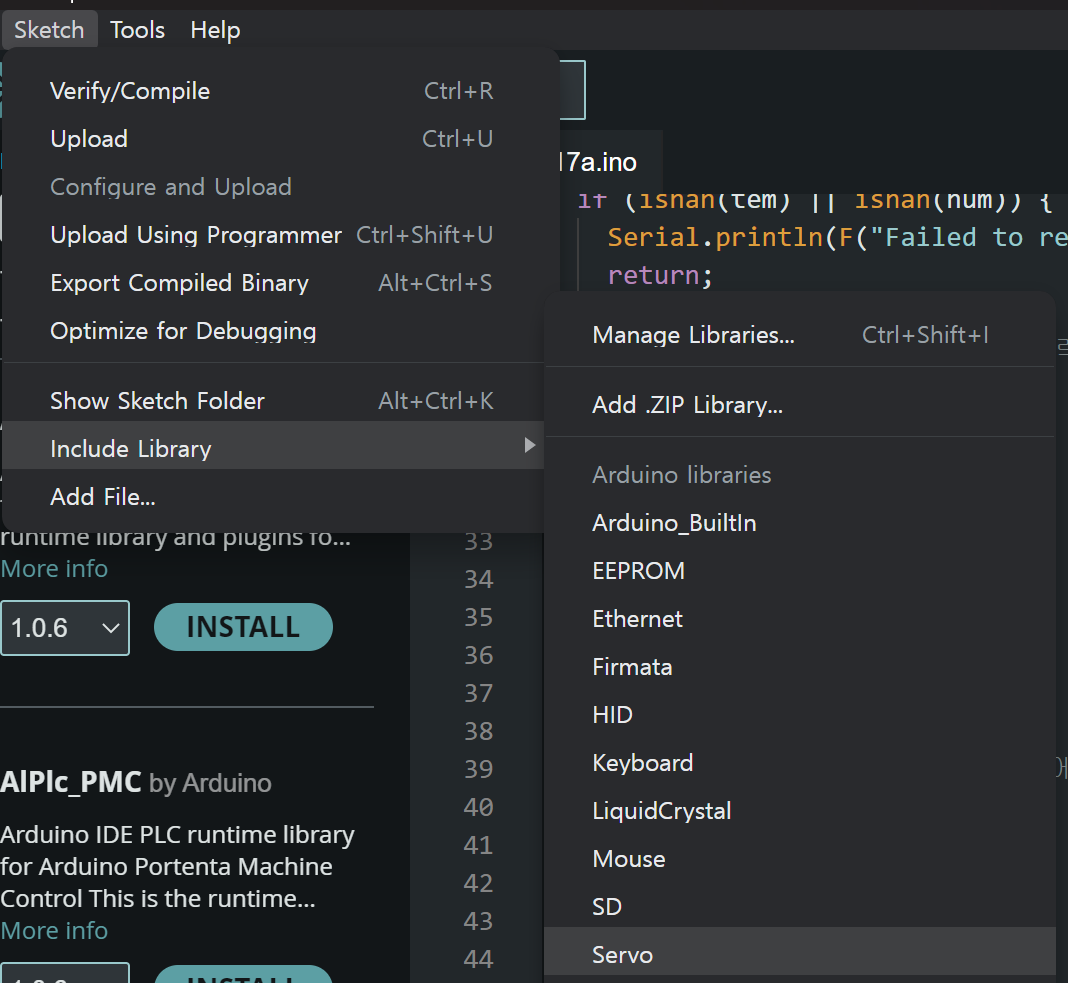Include the HID library
The height and width of the screenshot is (983, 1068).
click(x=800, y=715)
